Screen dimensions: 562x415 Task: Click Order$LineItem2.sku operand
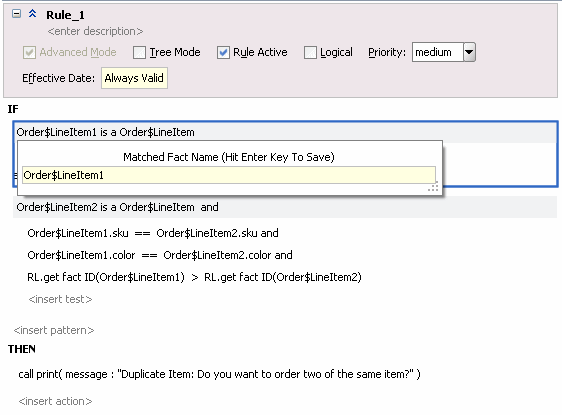tap(207, 233)
